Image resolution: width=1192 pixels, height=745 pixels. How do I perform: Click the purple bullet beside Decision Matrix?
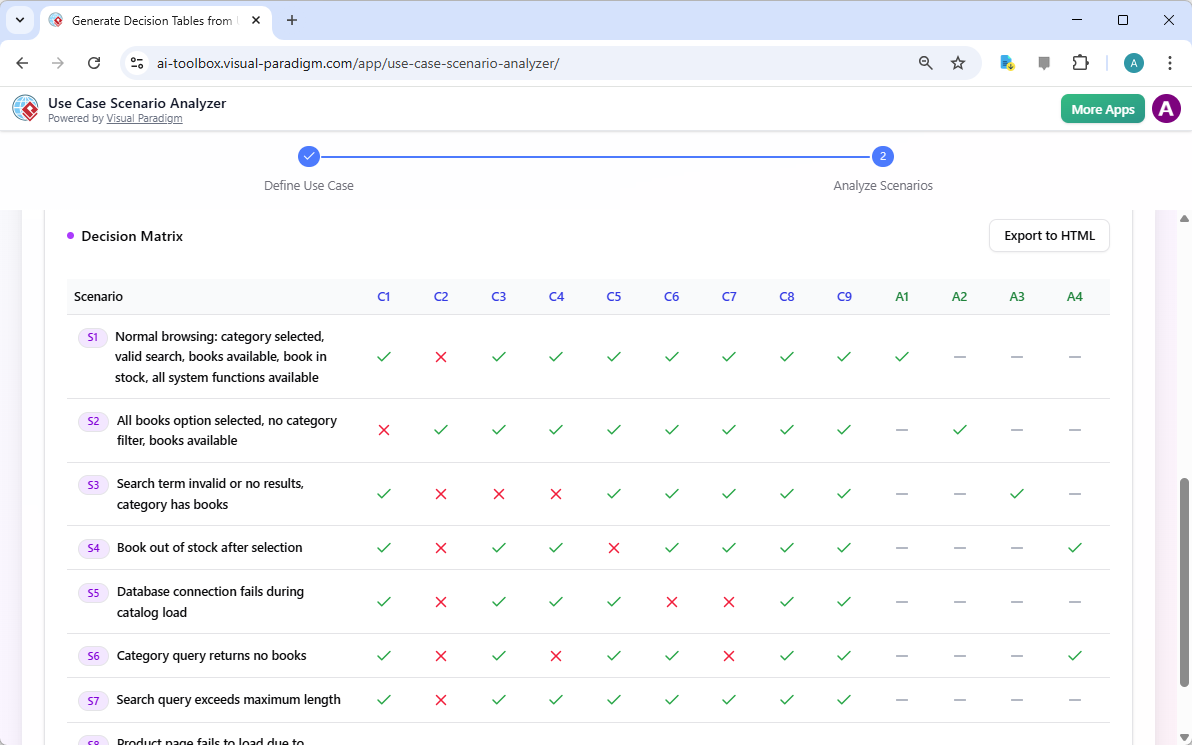click(x=70, y=236)
